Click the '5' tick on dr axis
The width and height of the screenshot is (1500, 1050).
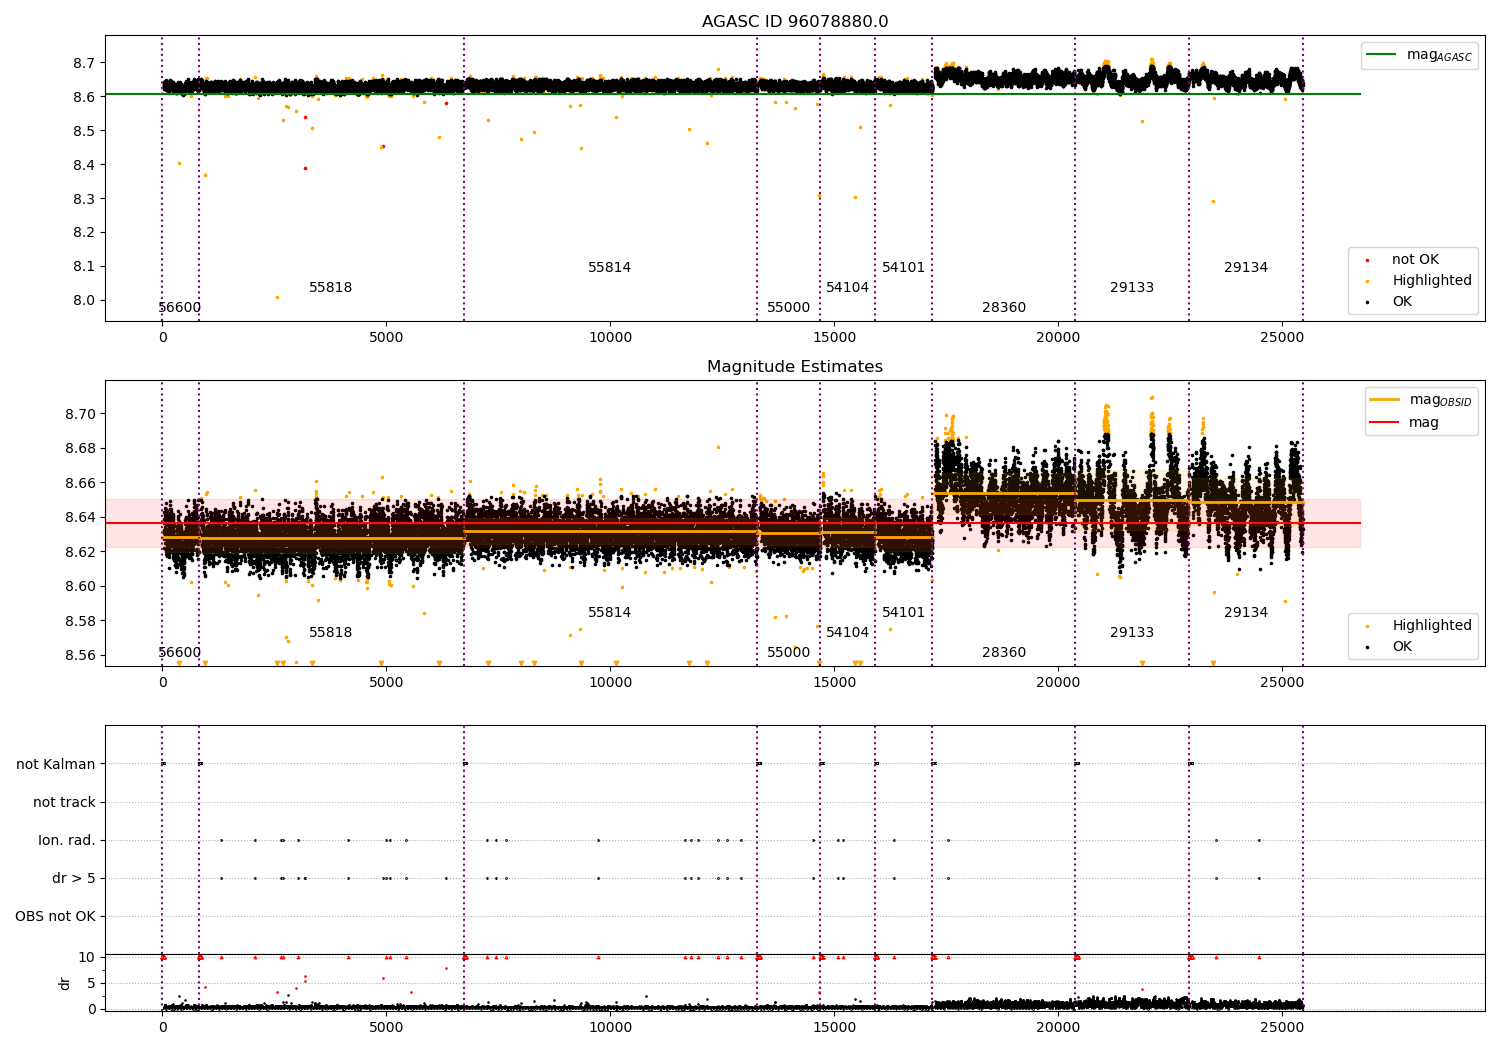[92, 983]
